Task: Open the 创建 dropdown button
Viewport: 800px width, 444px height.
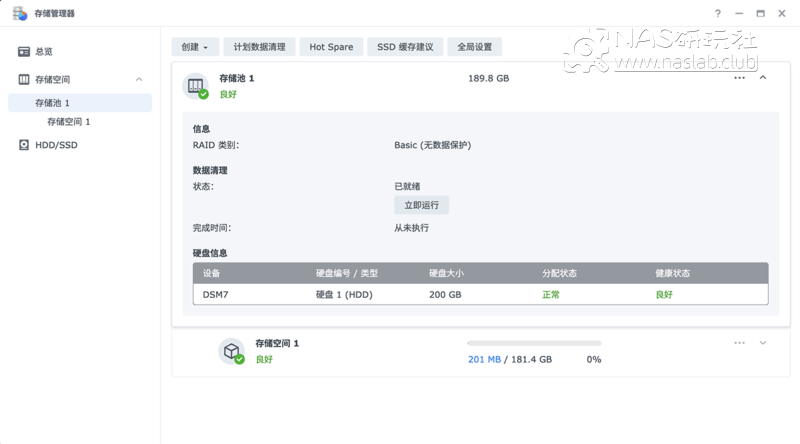Action: point(195,47)
